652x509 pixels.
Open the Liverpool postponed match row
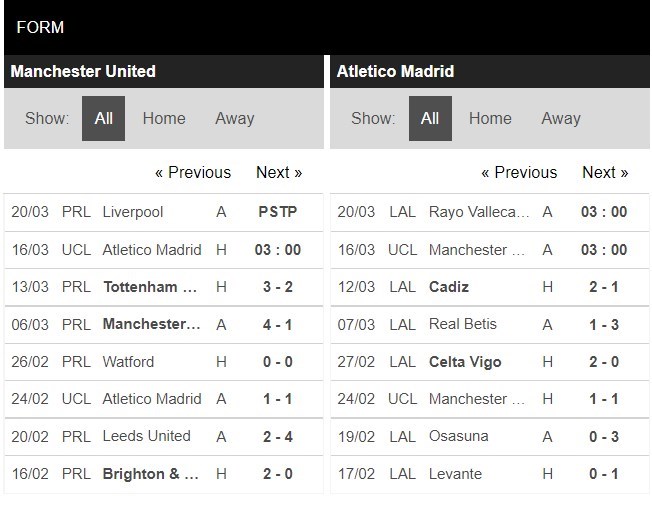coord(164,212)
